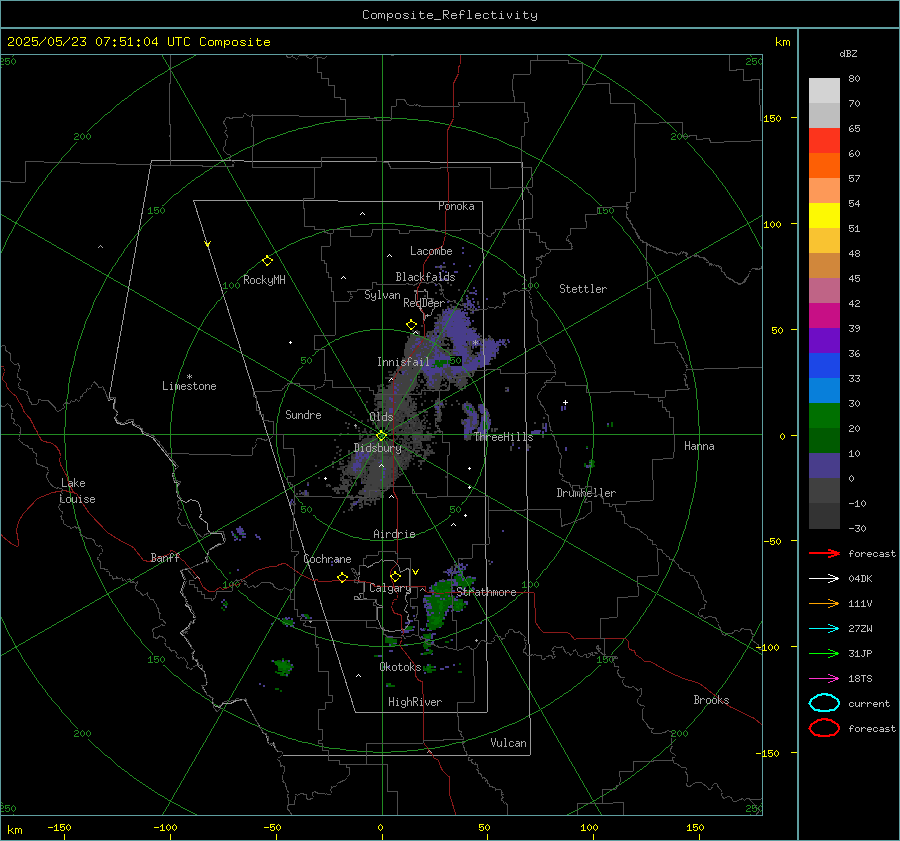This screenshot has height=841, width=900.
Task: Click the yellow diamond marker above Calgary
Action: pyautogui.click(x=395, y=576)
